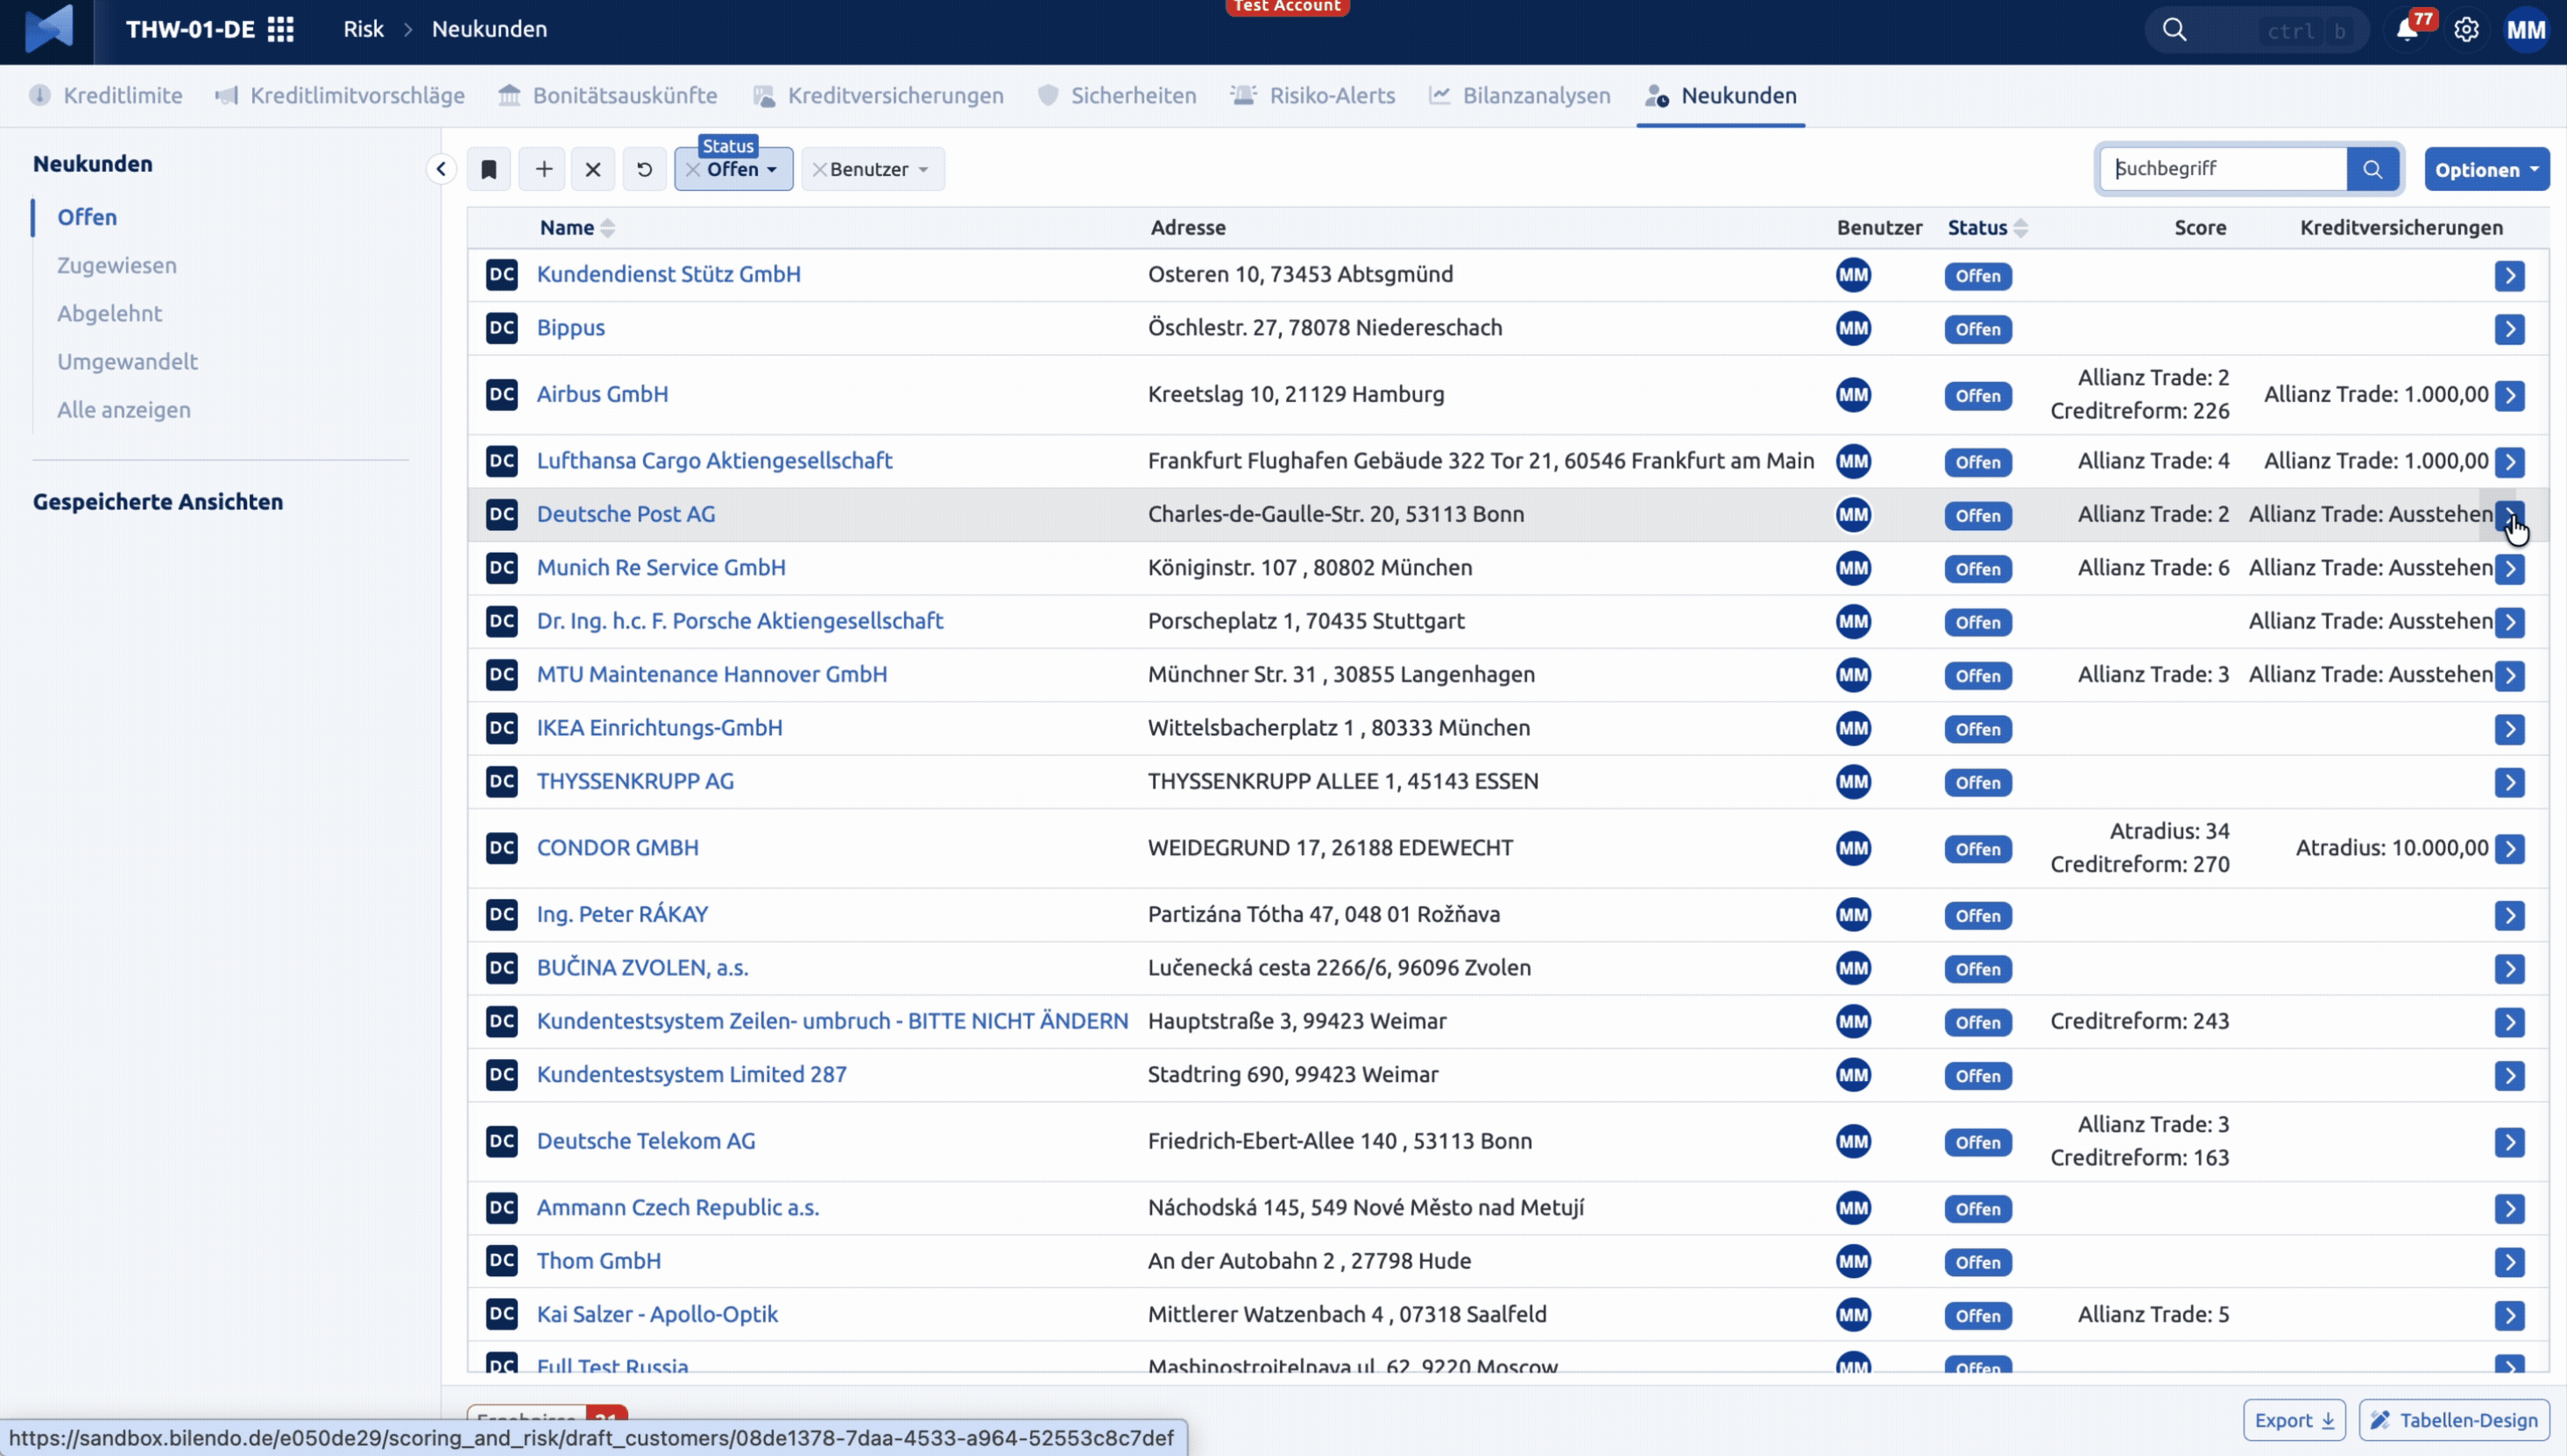Click the Gespeicherte Ansichten heading

pos(158,502)
